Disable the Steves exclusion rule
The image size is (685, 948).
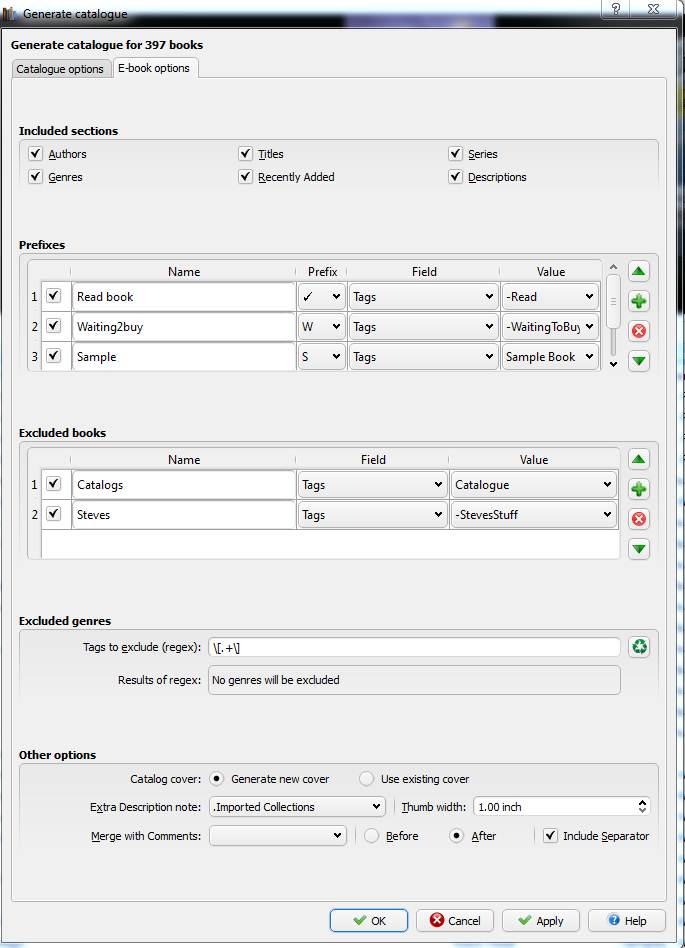pos(54,514)
